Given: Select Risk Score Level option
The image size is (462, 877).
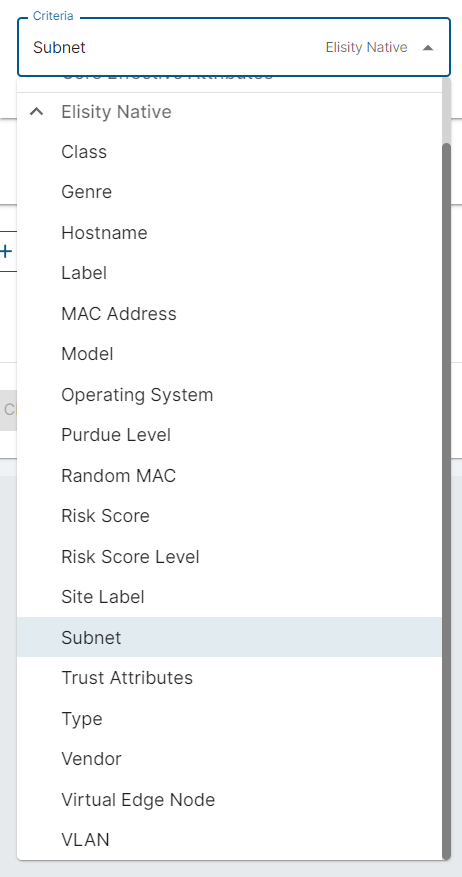Looking at the screenshot, I should pyautogui.click(x=229, y=557).
